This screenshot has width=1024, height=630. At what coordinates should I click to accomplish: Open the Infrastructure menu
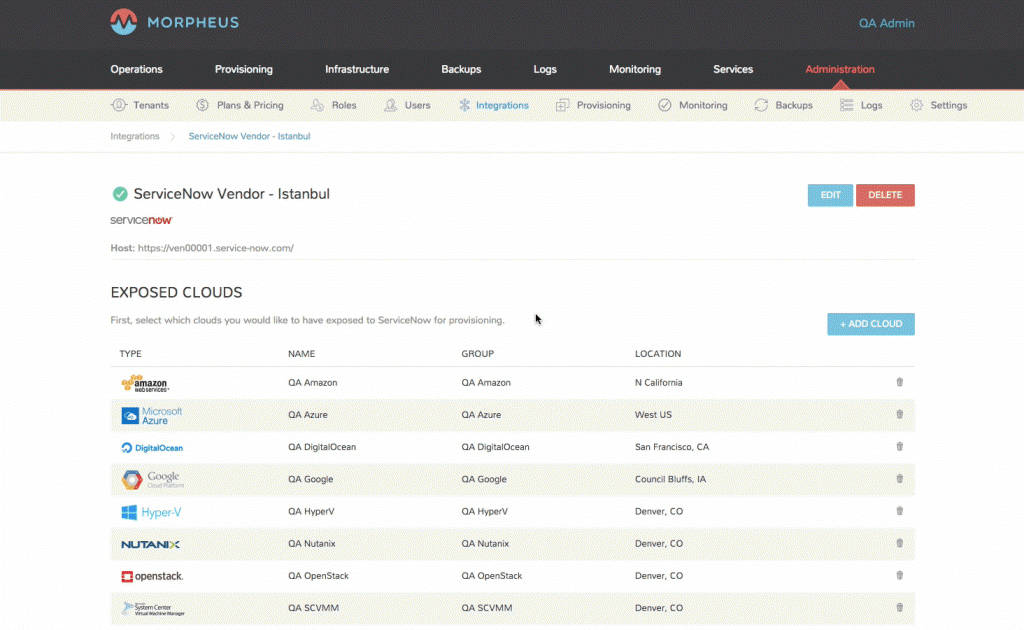(x=356, y=69)
